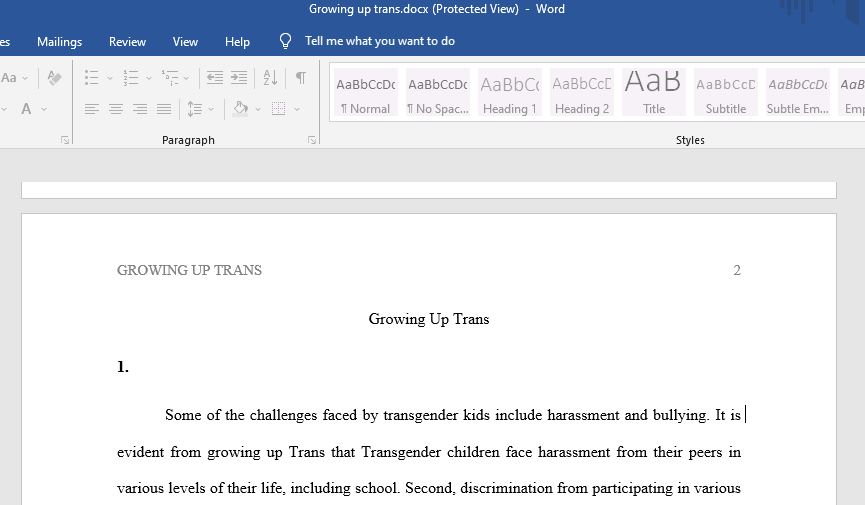Screen dimensions: 865x505
Task: Click the Borders icon
Action: click(279, 109)
